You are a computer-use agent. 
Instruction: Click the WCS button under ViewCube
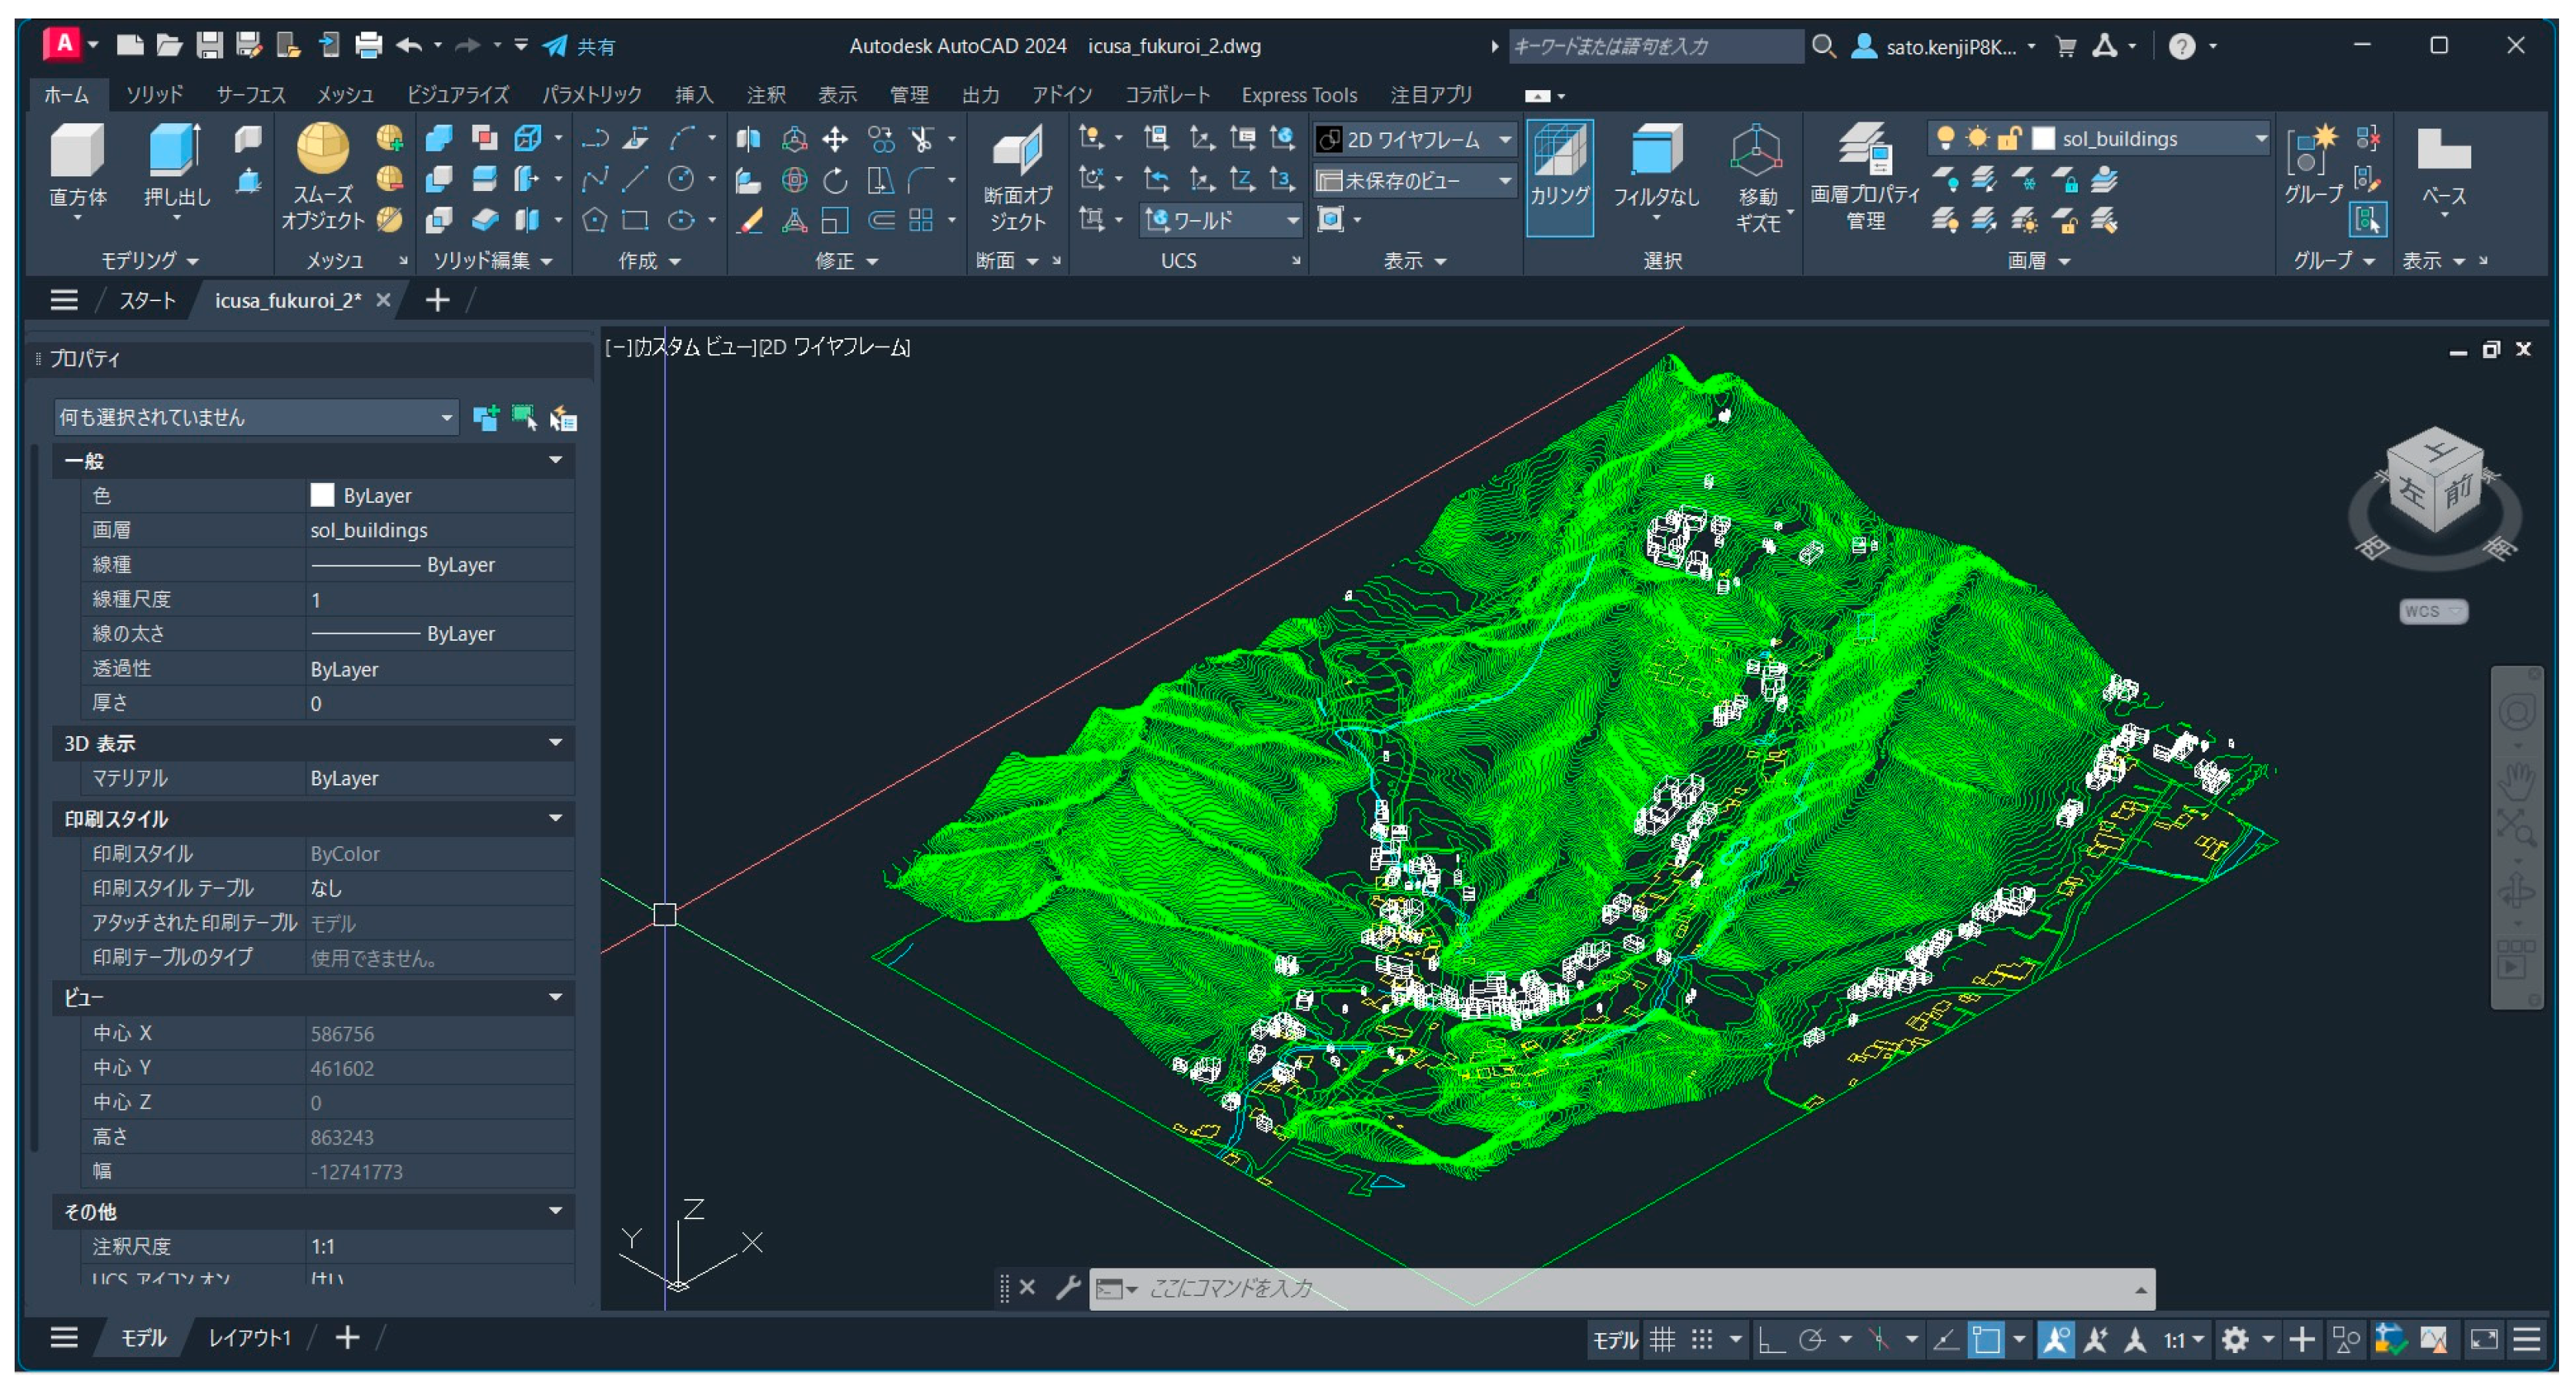2432,611
